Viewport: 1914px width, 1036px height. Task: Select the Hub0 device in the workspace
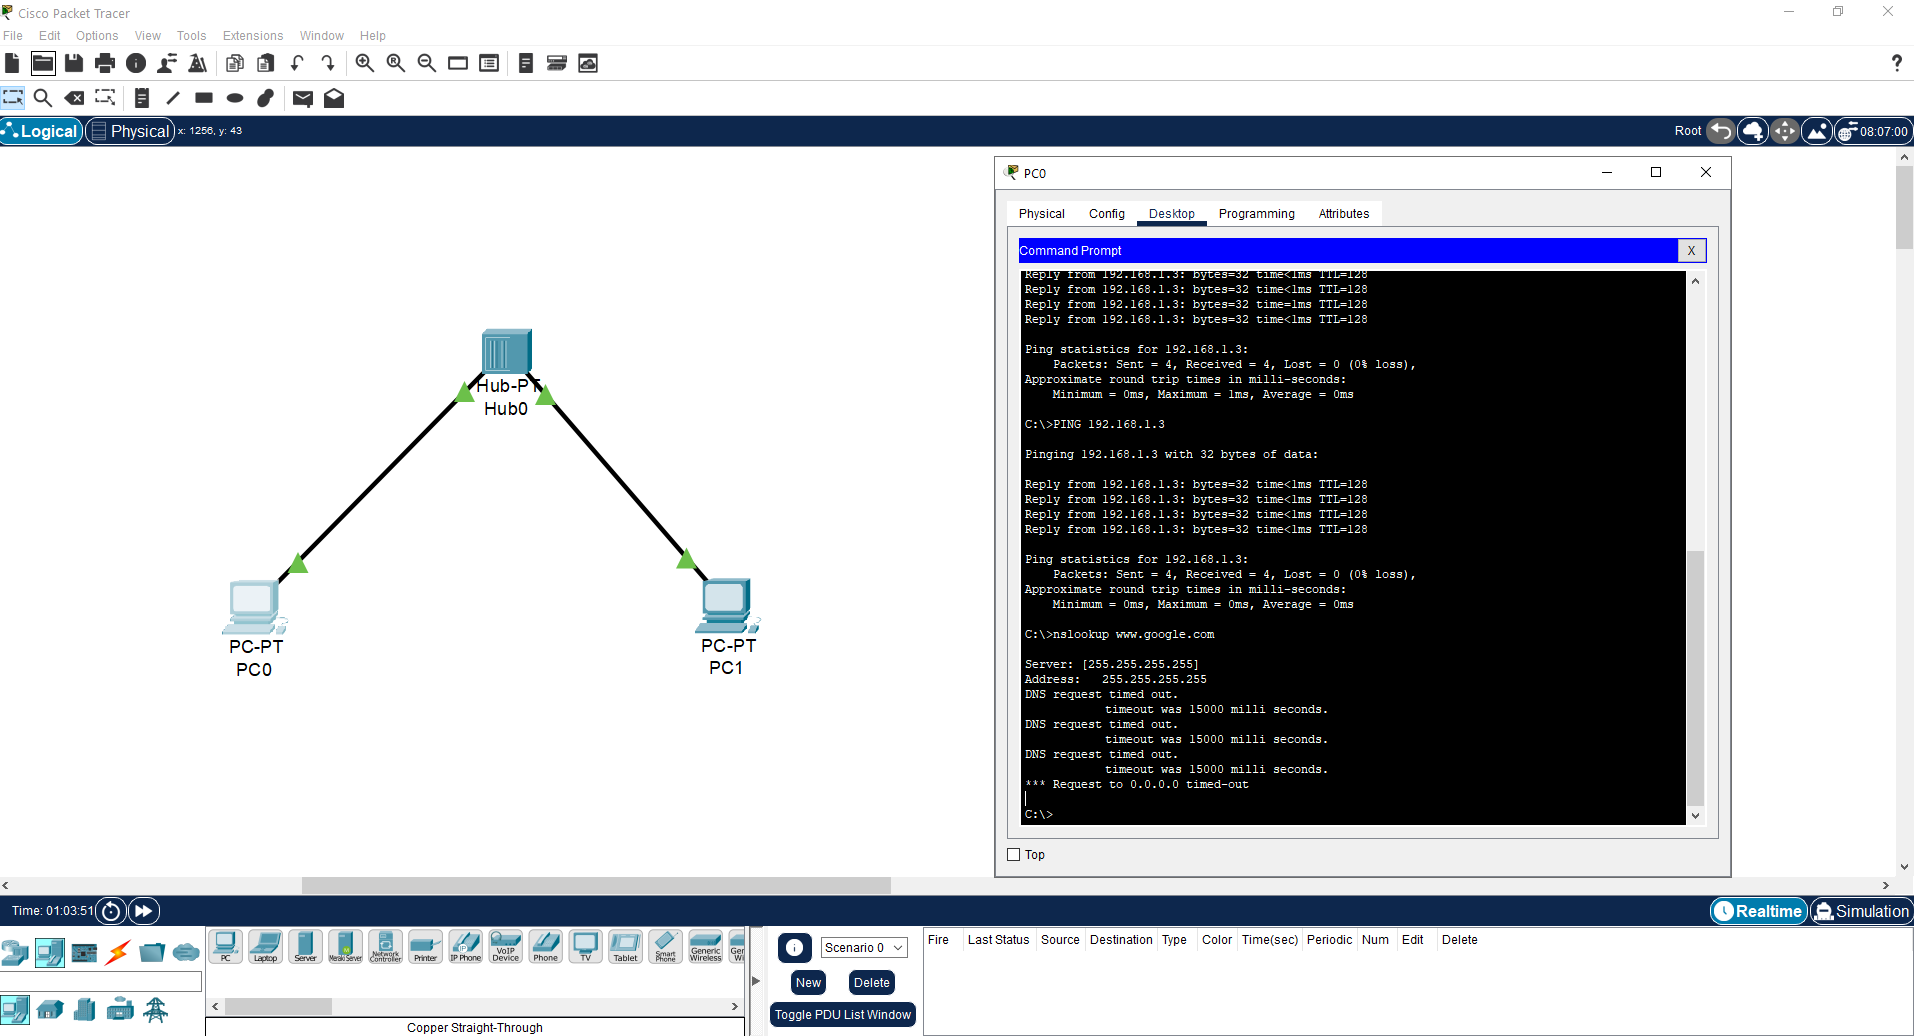pyautogui.click(x=506, y=352)
